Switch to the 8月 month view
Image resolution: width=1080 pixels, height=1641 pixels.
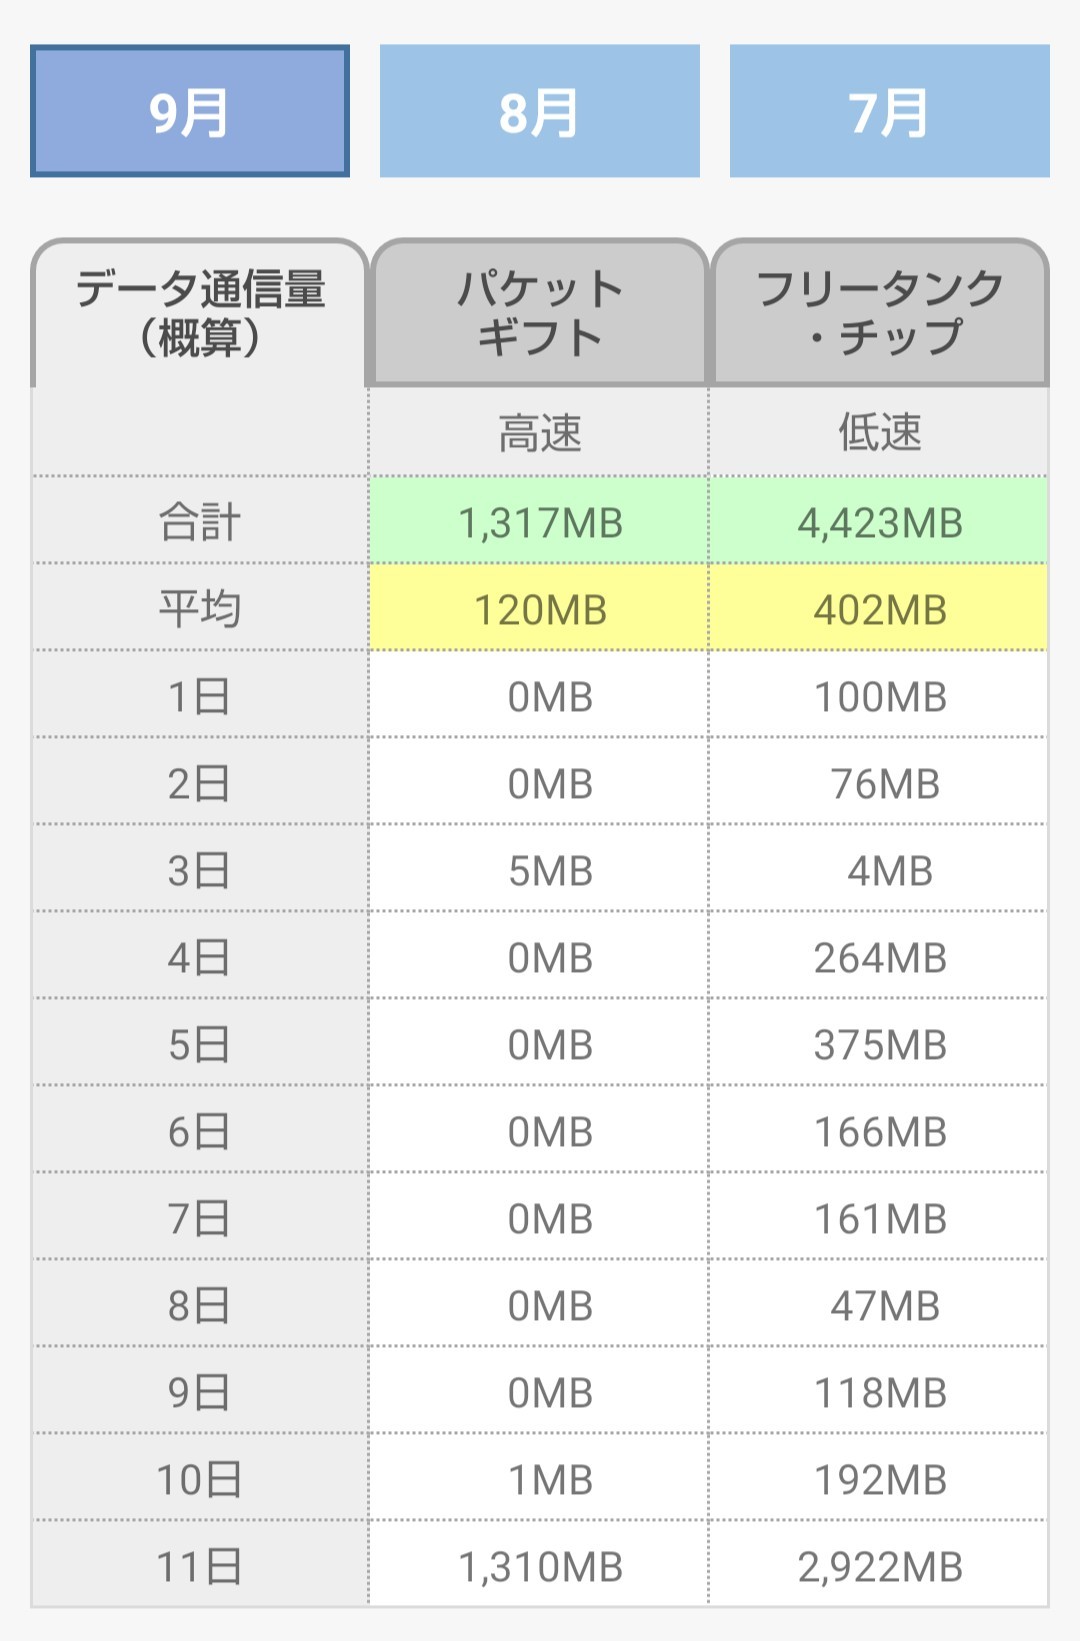click(x=539, y=111)
